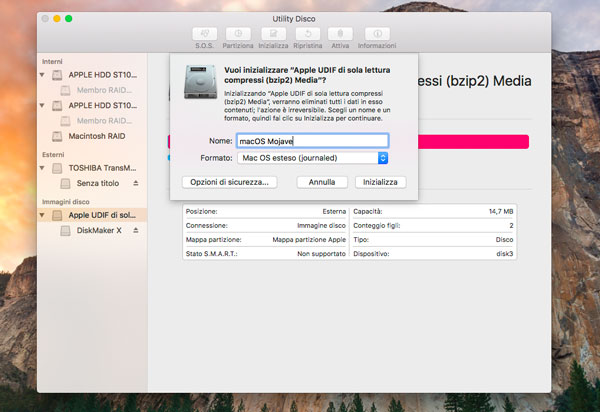Zoom the Utility Disco window

68,18
